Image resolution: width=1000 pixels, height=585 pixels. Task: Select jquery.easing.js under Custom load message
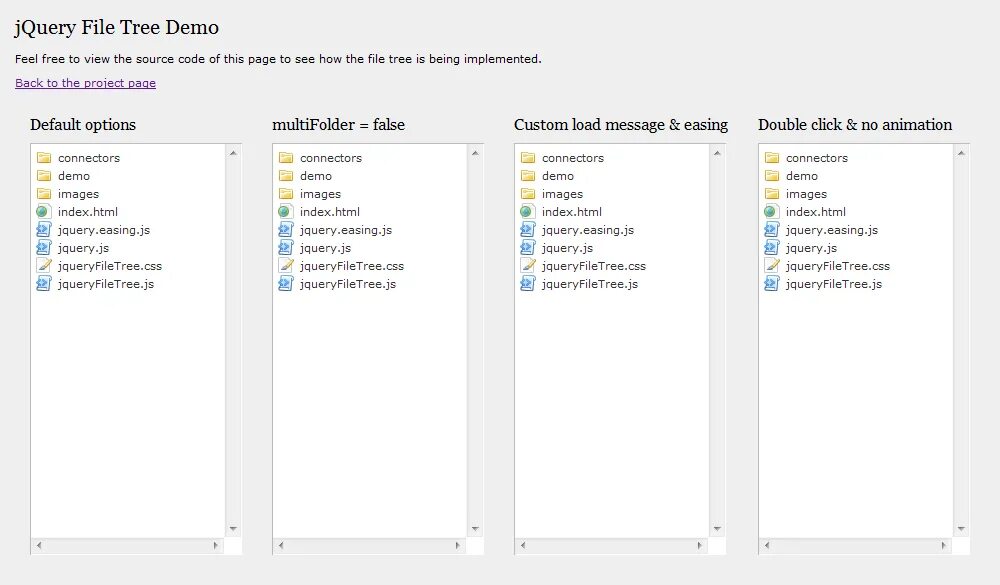[x=588, y=230]
